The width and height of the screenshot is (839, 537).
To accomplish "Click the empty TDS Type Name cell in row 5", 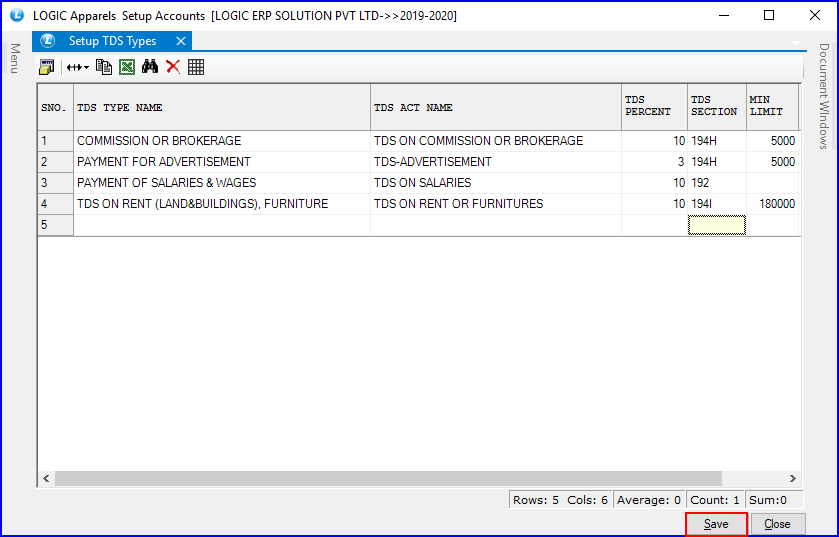I will [x=222, y=225].
